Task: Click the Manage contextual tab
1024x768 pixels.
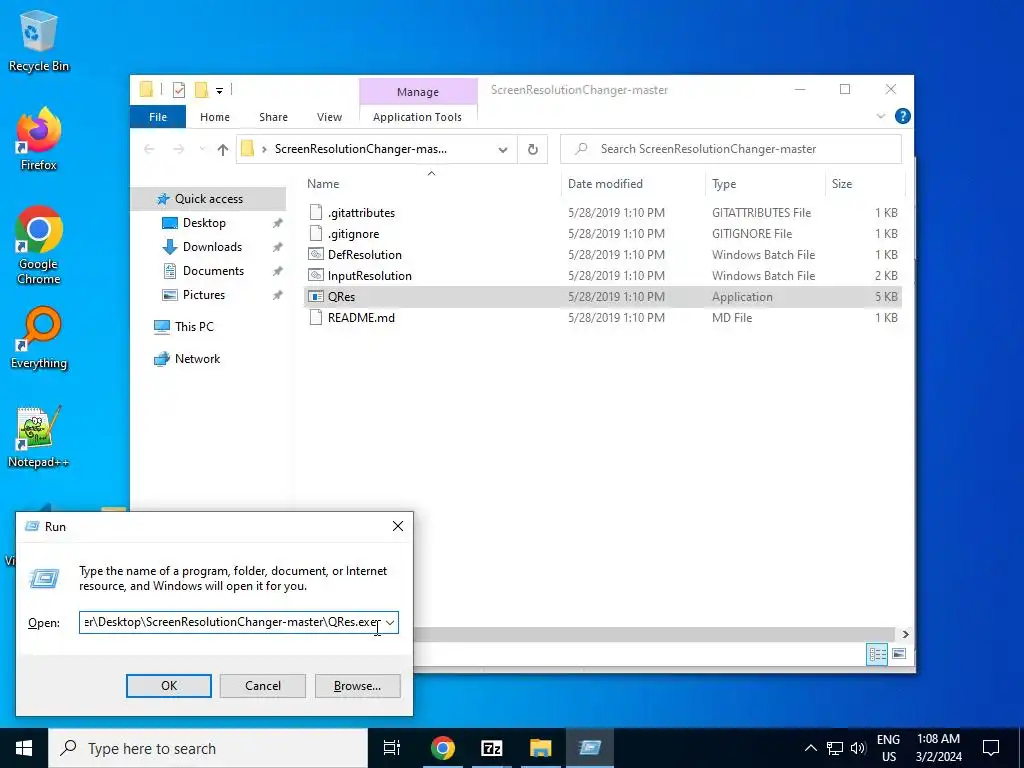Action: 418,92
